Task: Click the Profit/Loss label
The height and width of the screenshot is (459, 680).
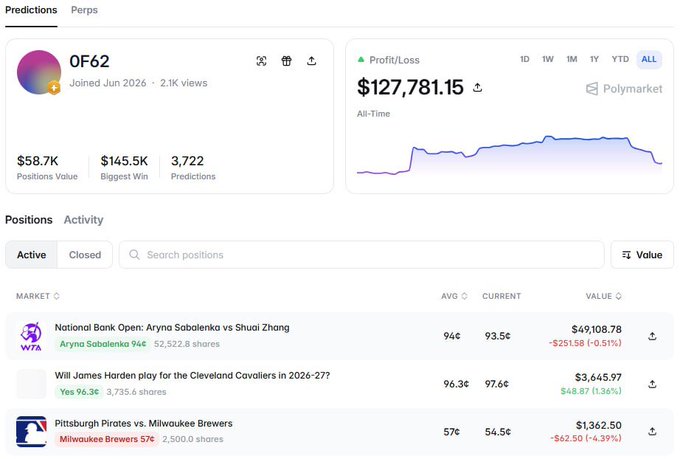Action: tap(394, 60)
